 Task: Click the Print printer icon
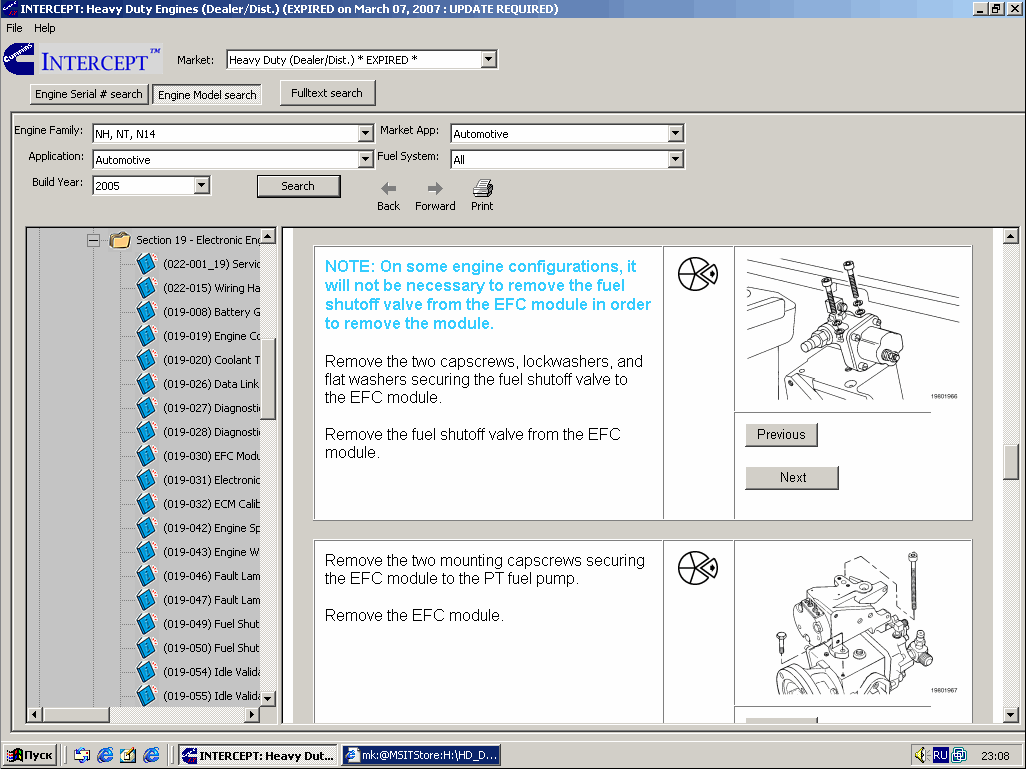[x=482, y=188]
